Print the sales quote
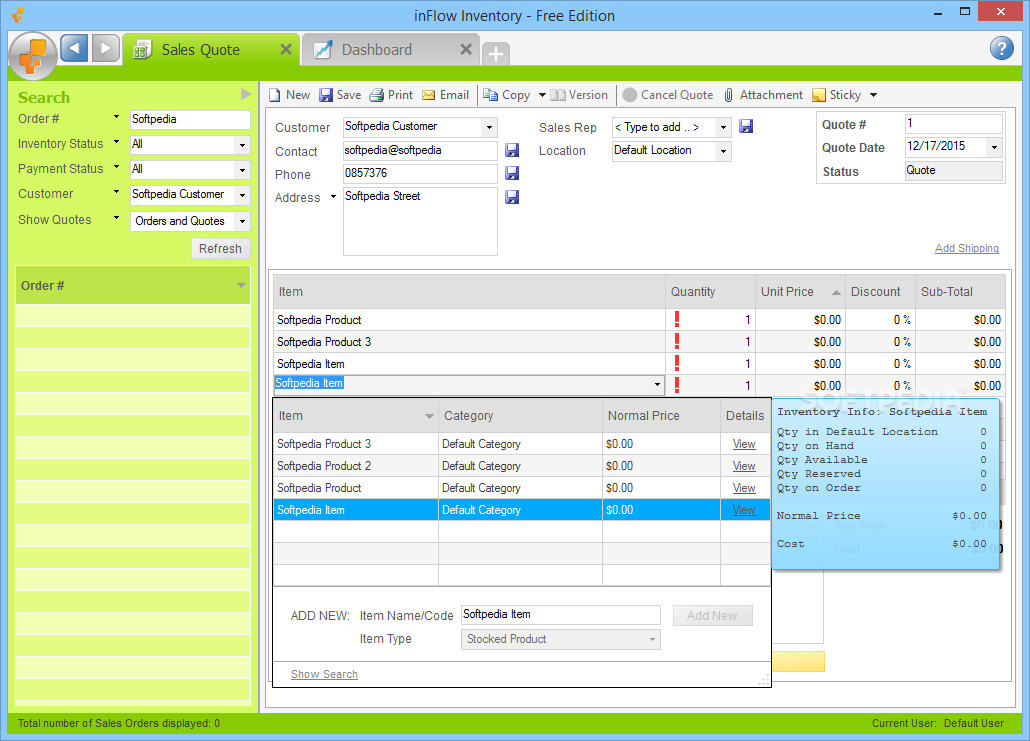1030x741 pixels. (391, 95)
